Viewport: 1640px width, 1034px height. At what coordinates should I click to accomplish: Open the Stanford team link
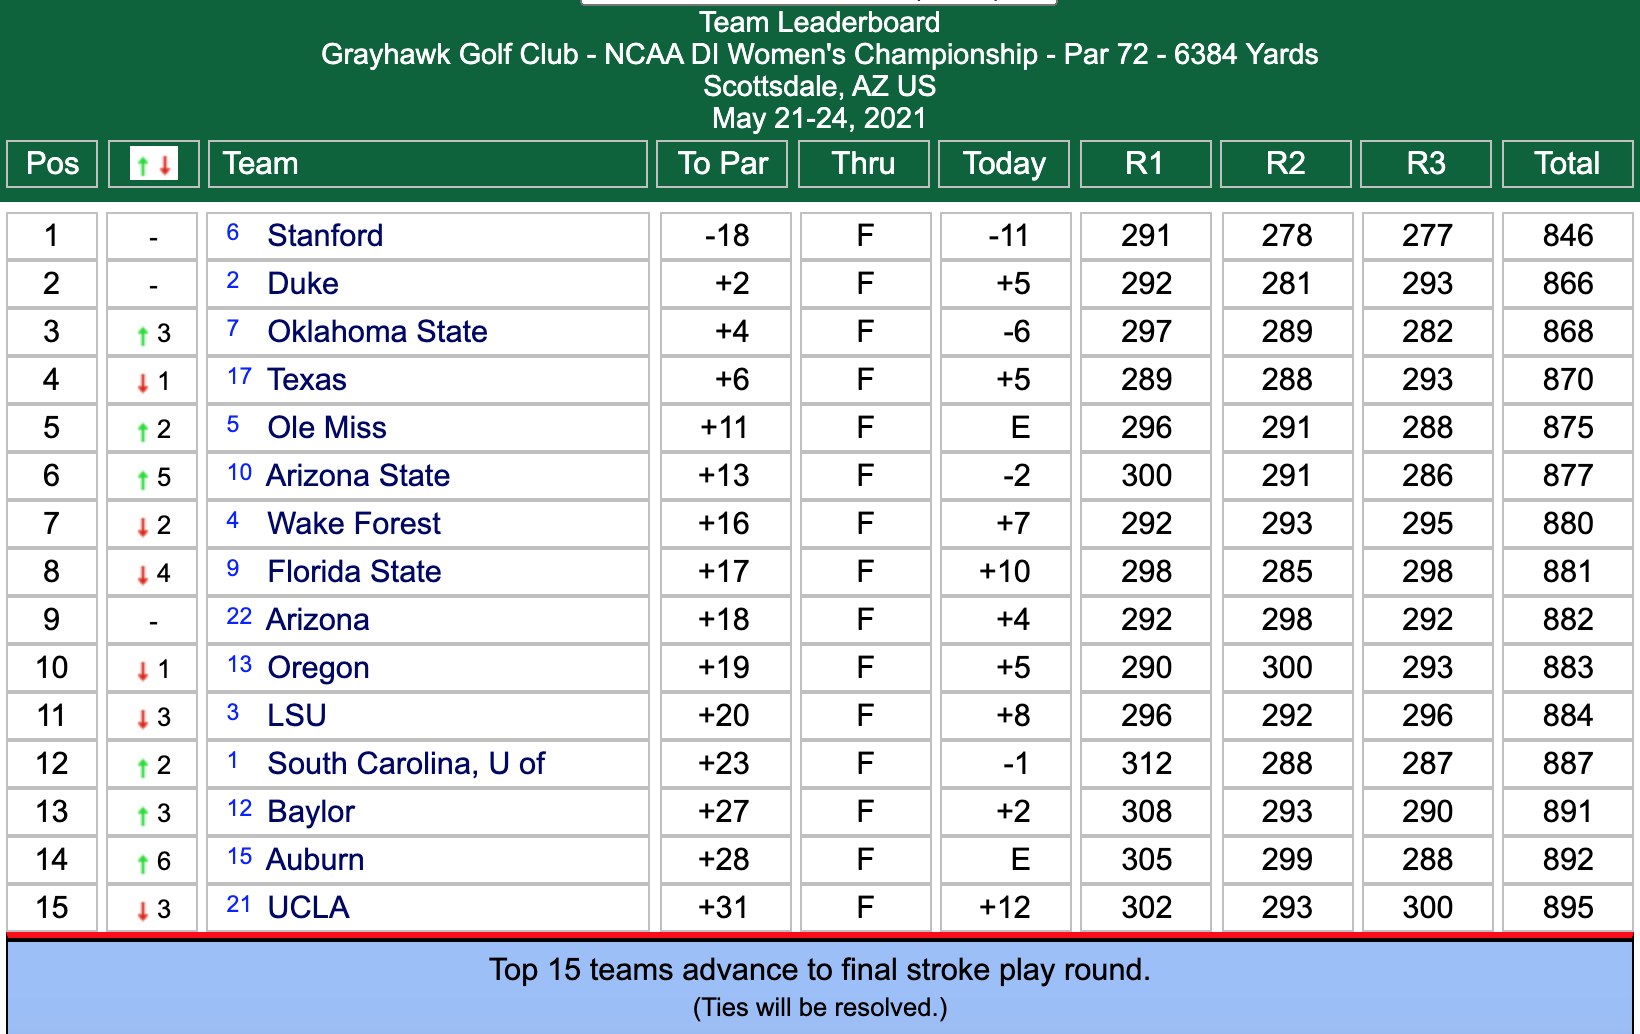(324, 236)
